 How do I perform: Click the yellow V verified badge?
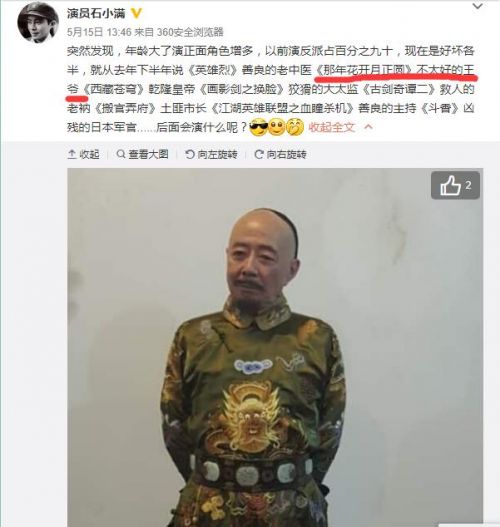coord(136,13)
